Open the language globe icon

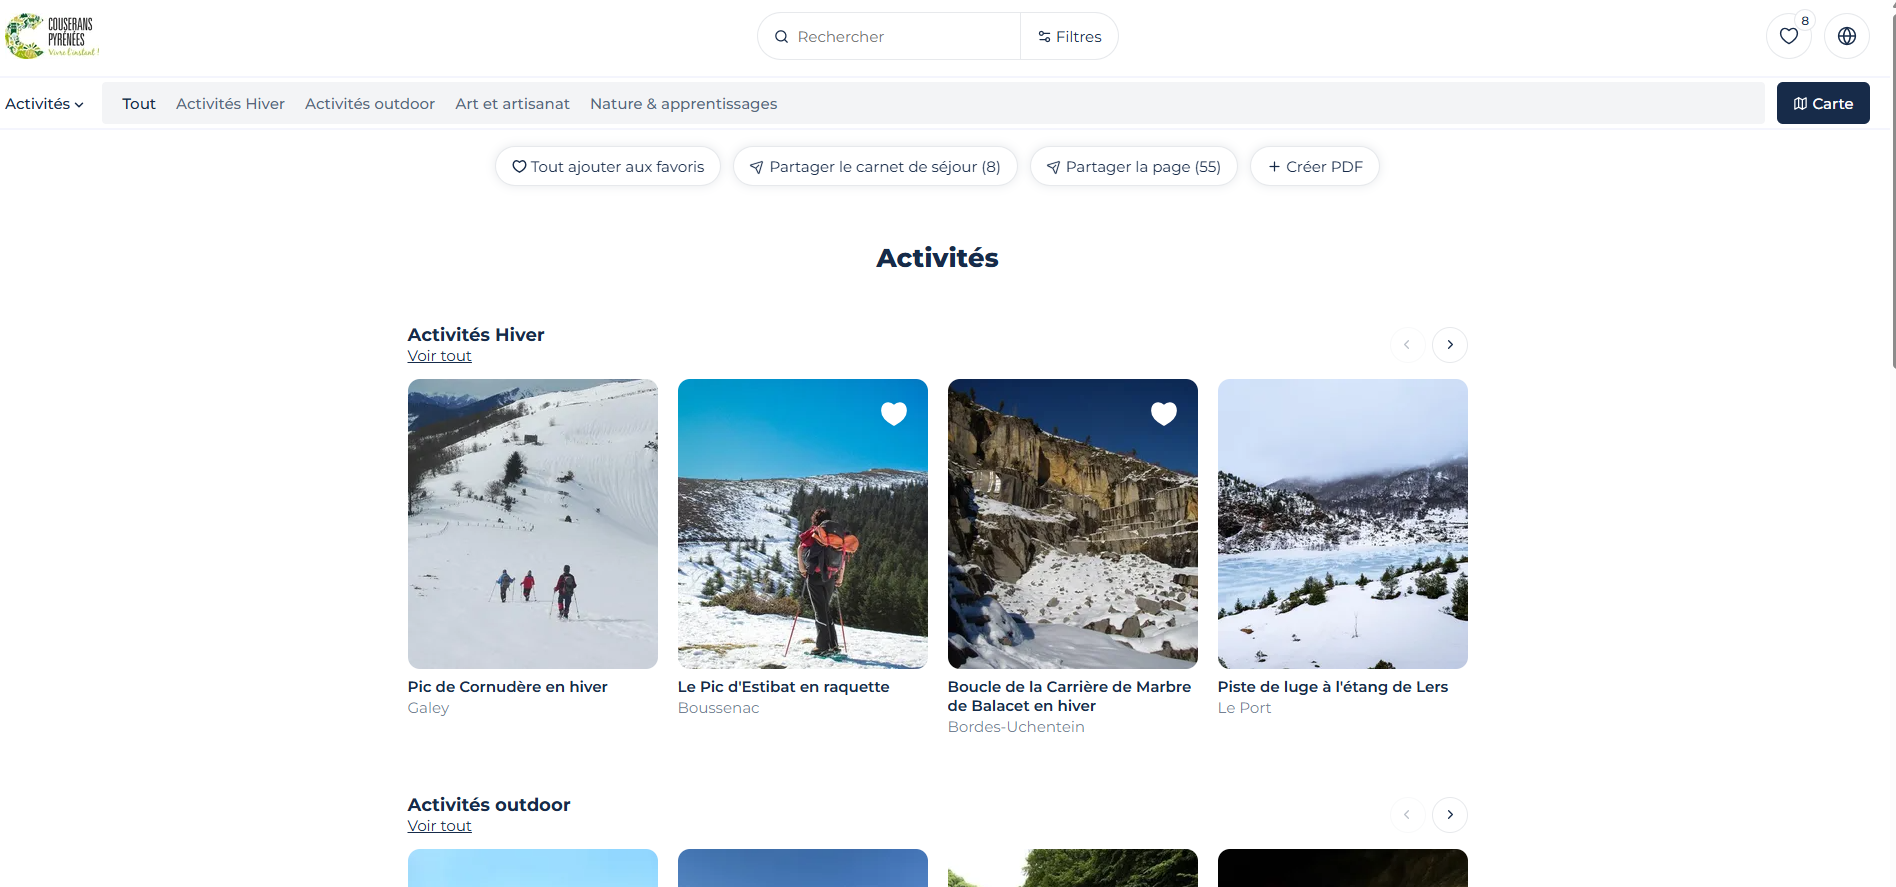click(x=1846, y=37)
